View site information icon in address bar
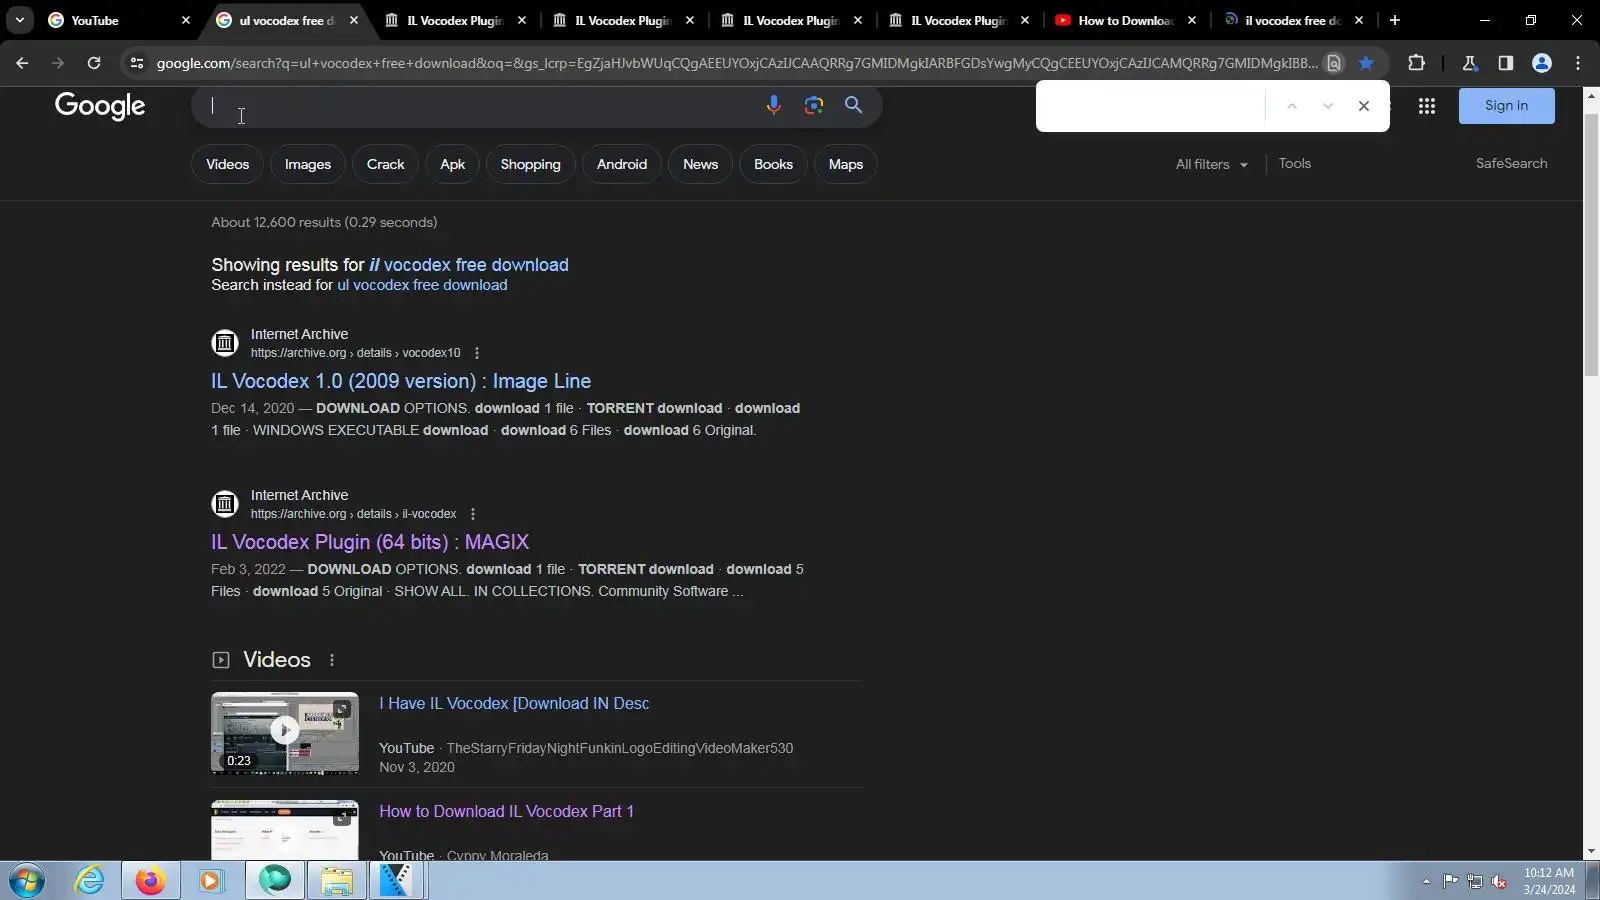 (137, 63)
